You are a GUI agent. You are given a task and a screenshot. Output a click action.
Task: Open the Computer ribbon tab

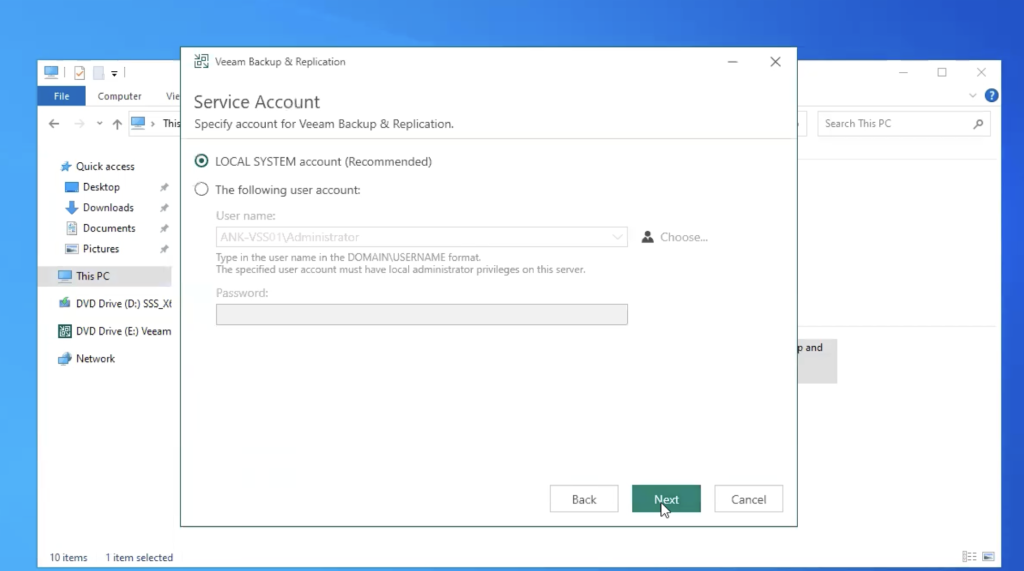(120, 96)
